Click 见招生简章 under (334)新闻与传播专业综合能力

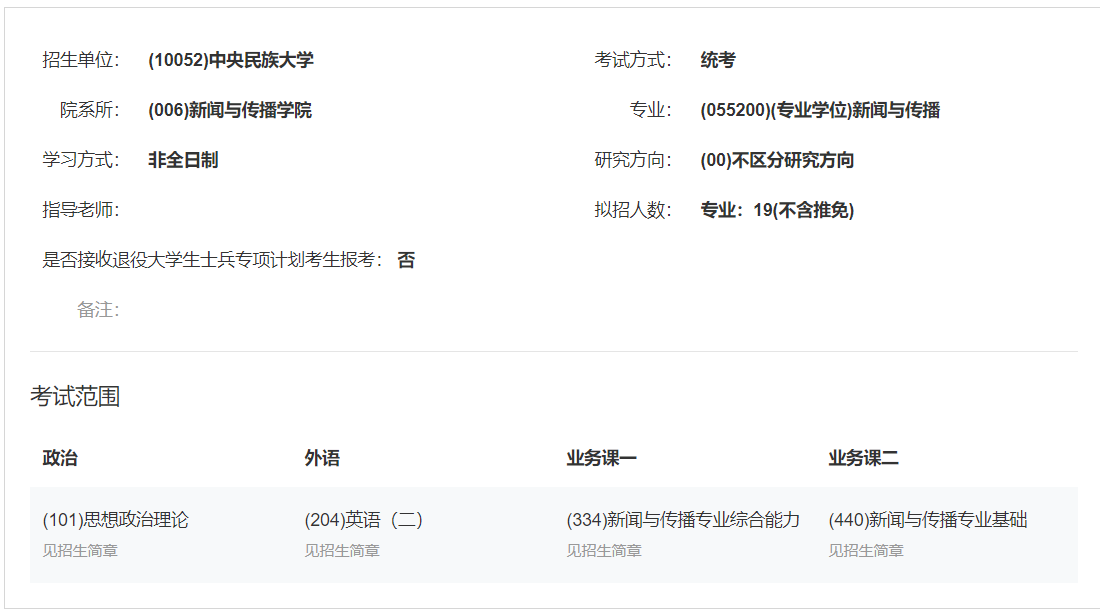pyautogui.click(x=604, y=551)
